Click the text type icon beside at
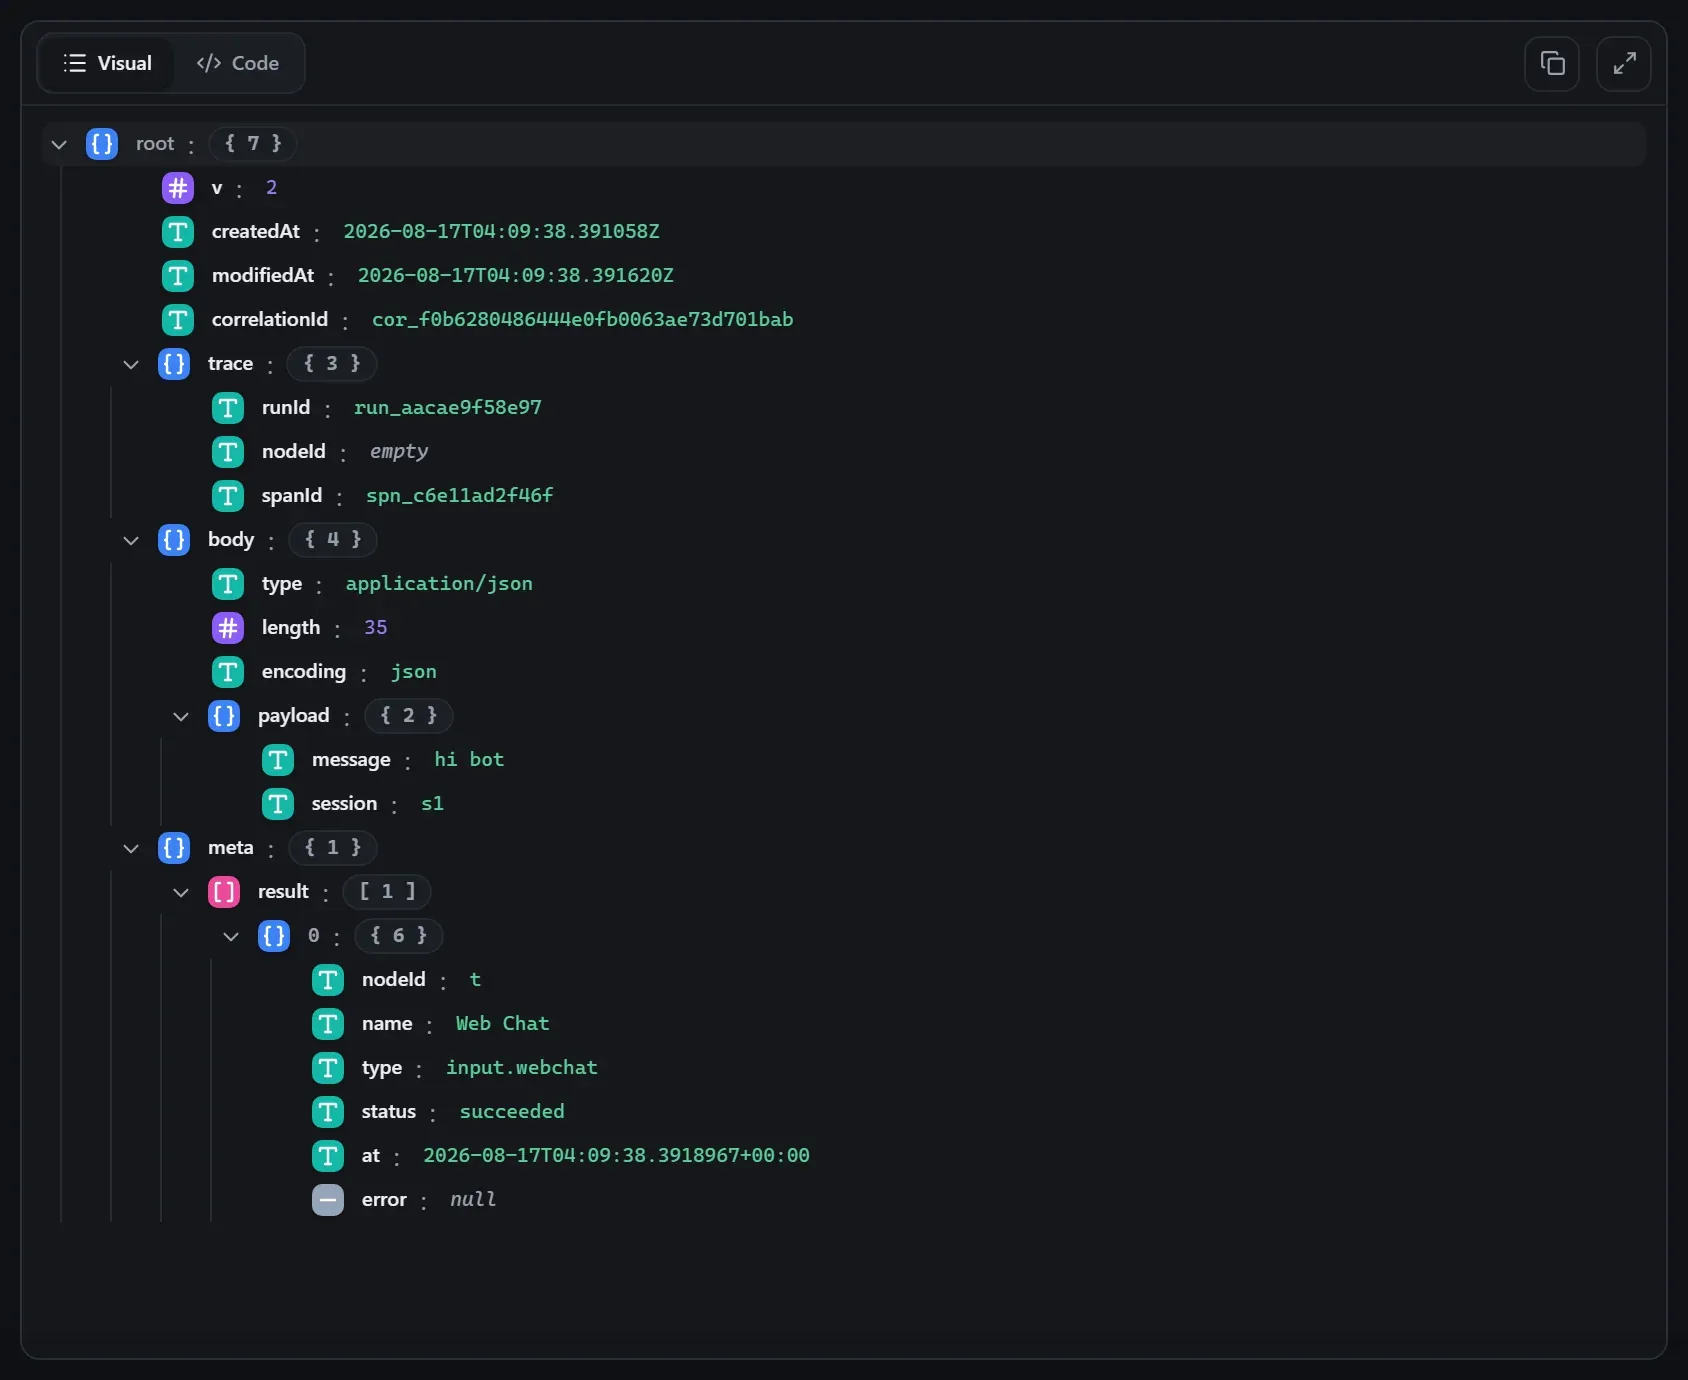The image size is (1688, 1380). pyautogui.click(x=328, y=1156)
